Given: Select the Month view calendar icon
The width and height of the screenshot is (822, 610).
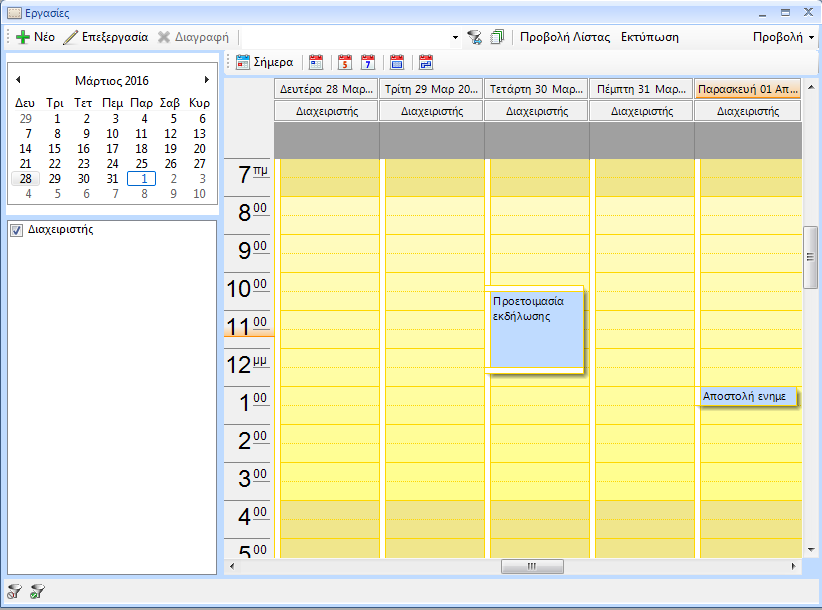Looking at the screenshot, I should point(397,62).
